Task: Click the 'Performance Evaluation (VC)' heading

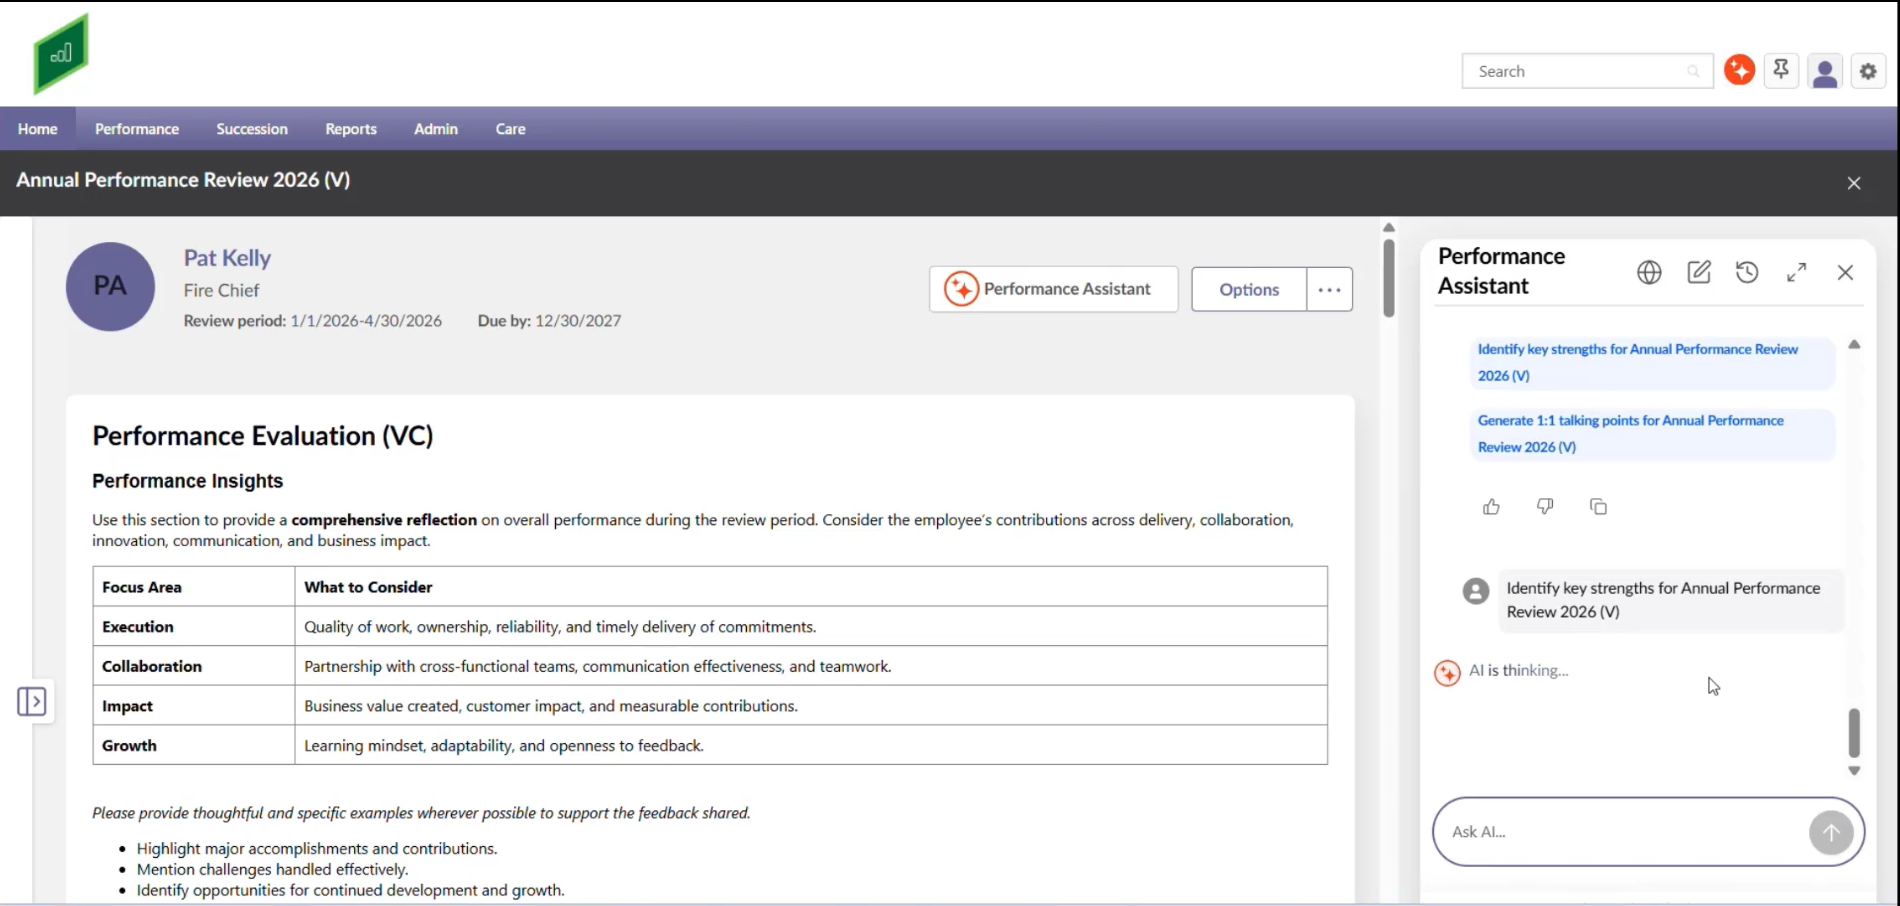Action: pyautogui.click(x=262, y=436)
